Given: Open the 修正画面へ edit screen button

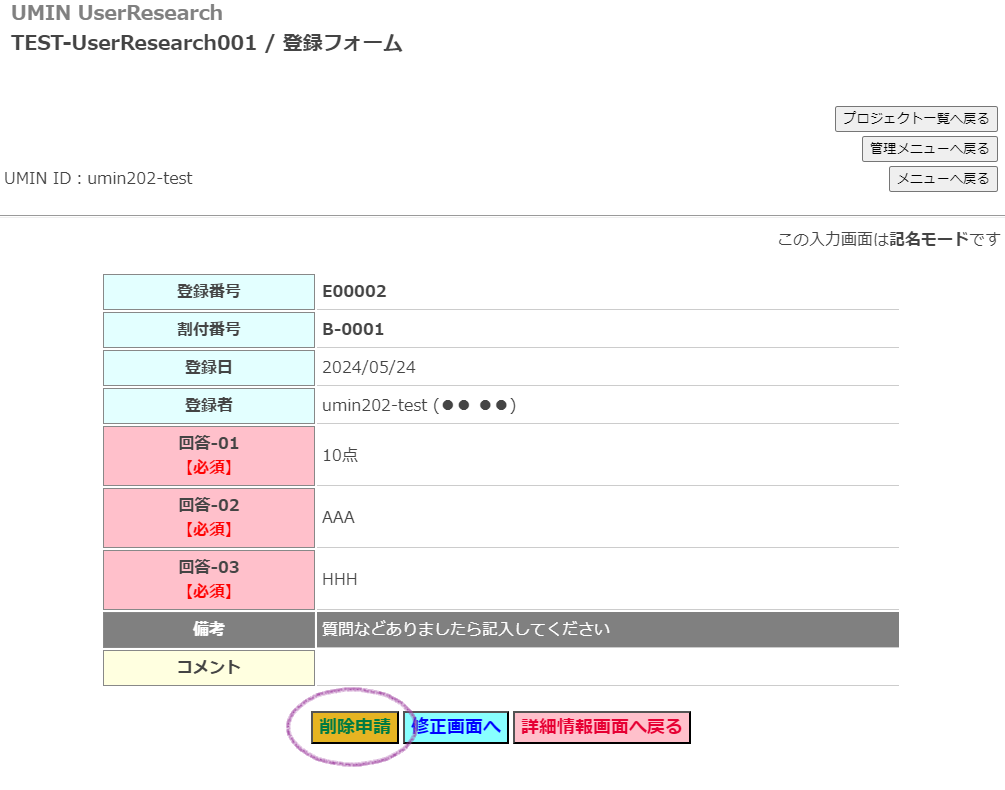Looking at the screenshot, I should point(457,727).
